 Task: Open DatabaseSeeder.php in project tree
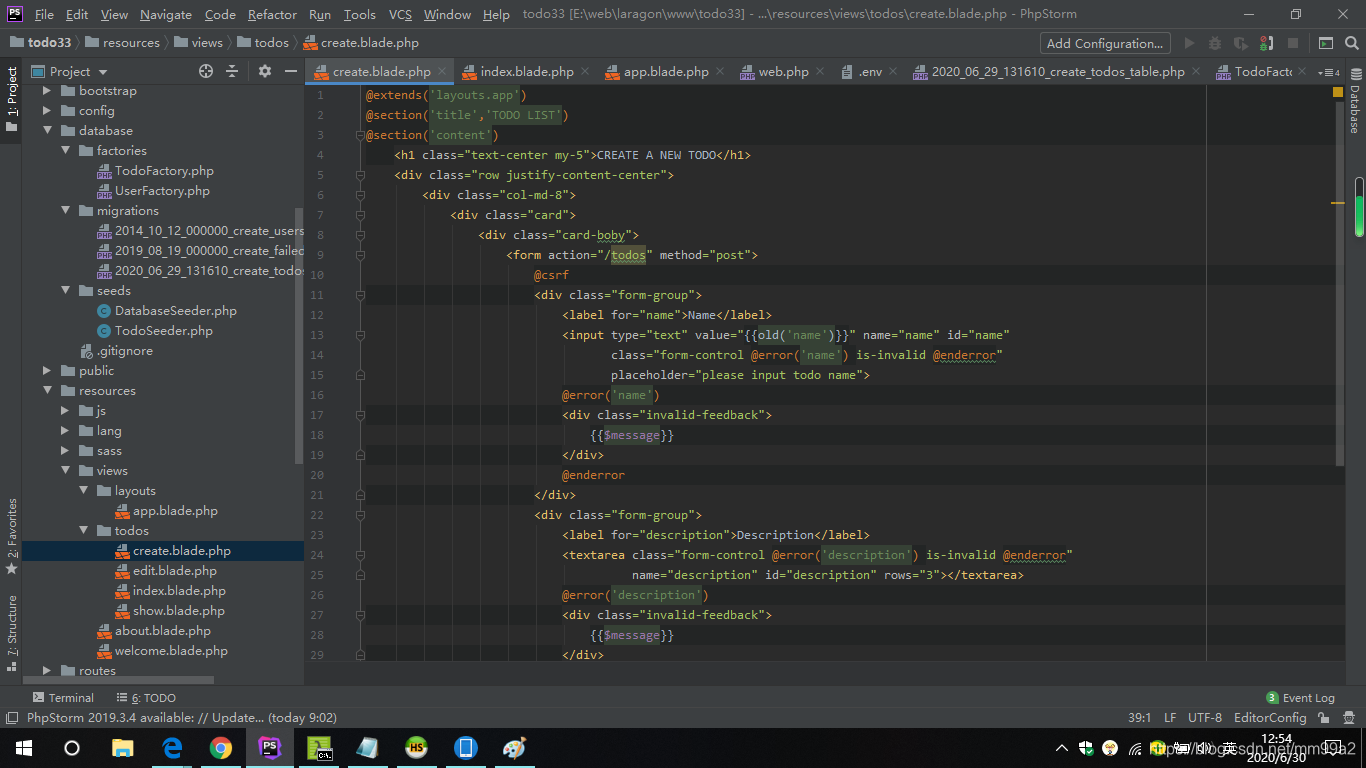click(x=176, y=311)
